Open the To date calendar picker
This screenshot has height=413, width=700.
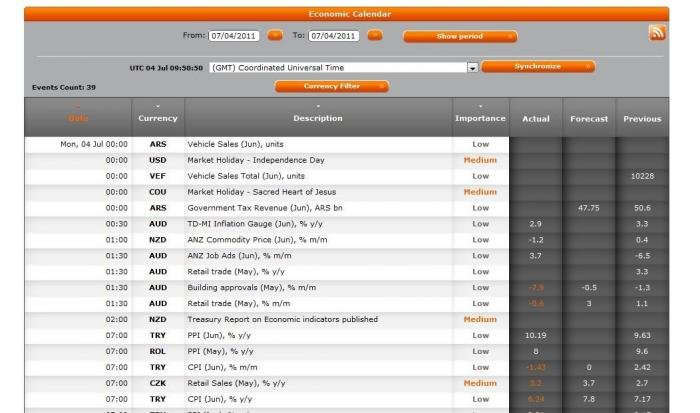[375, 35]
